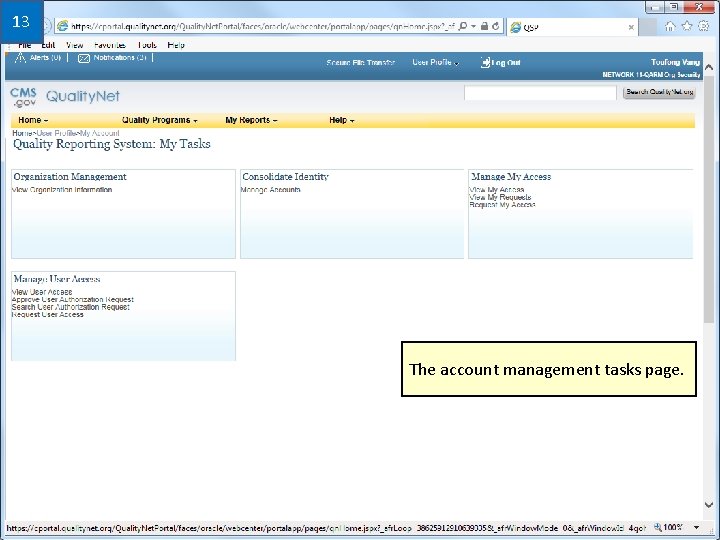
Task: Click View User Access link
Action: click(42, 292)
